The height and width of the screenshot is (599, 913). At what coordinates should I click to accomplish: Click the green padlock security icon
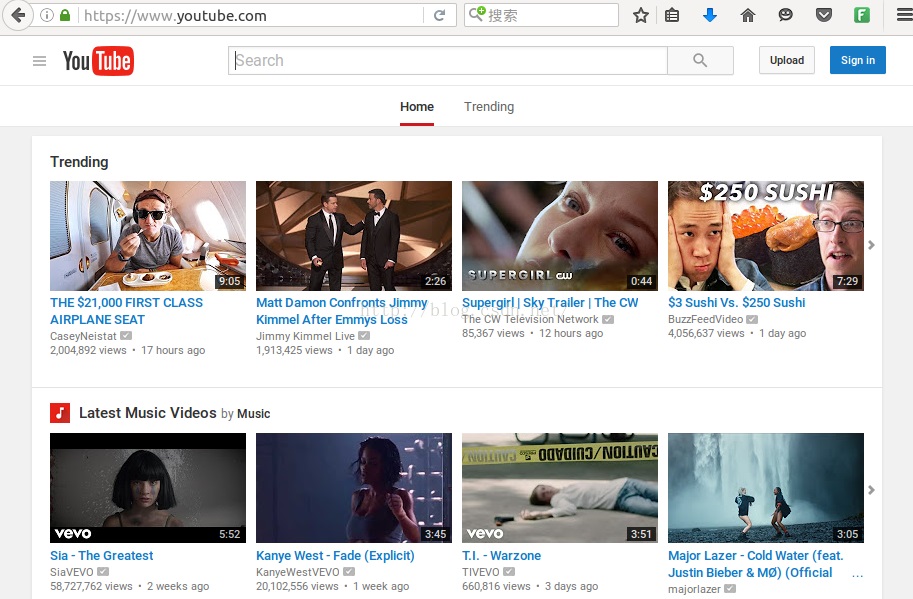pyautogui.click(x=65, y=15)
